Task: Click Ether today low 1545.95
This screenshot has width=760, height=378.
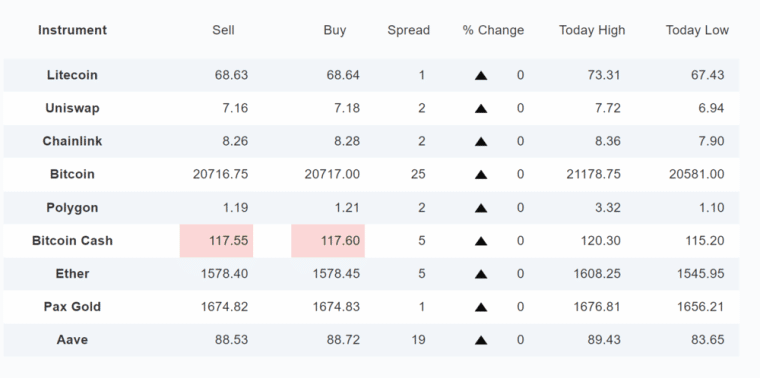Action: (701, 273)
